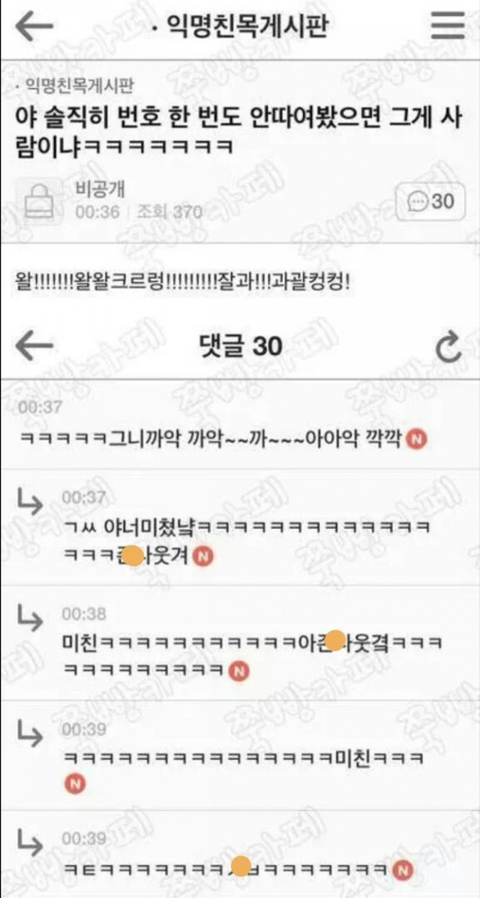Tap reply arrow of the 야너미쳤냐 reply

(x=29, y=503)
